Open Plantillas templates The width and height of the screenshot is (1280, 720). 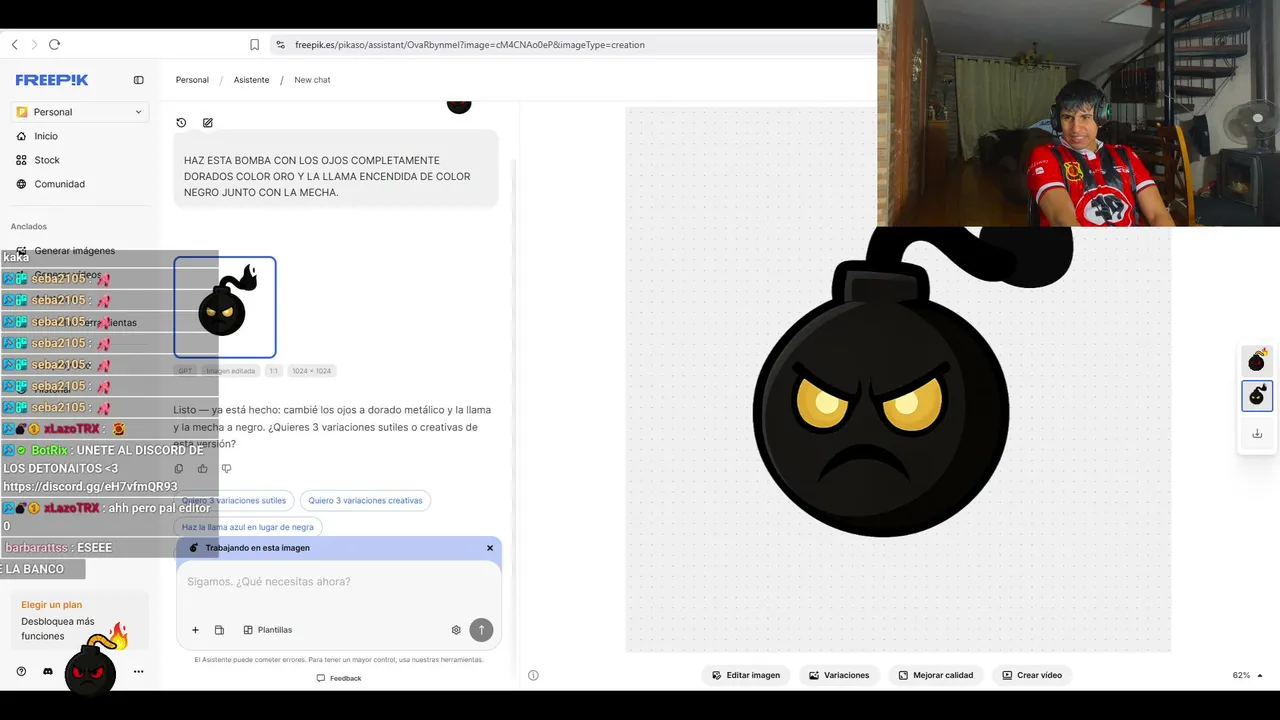tap(268, 630)
